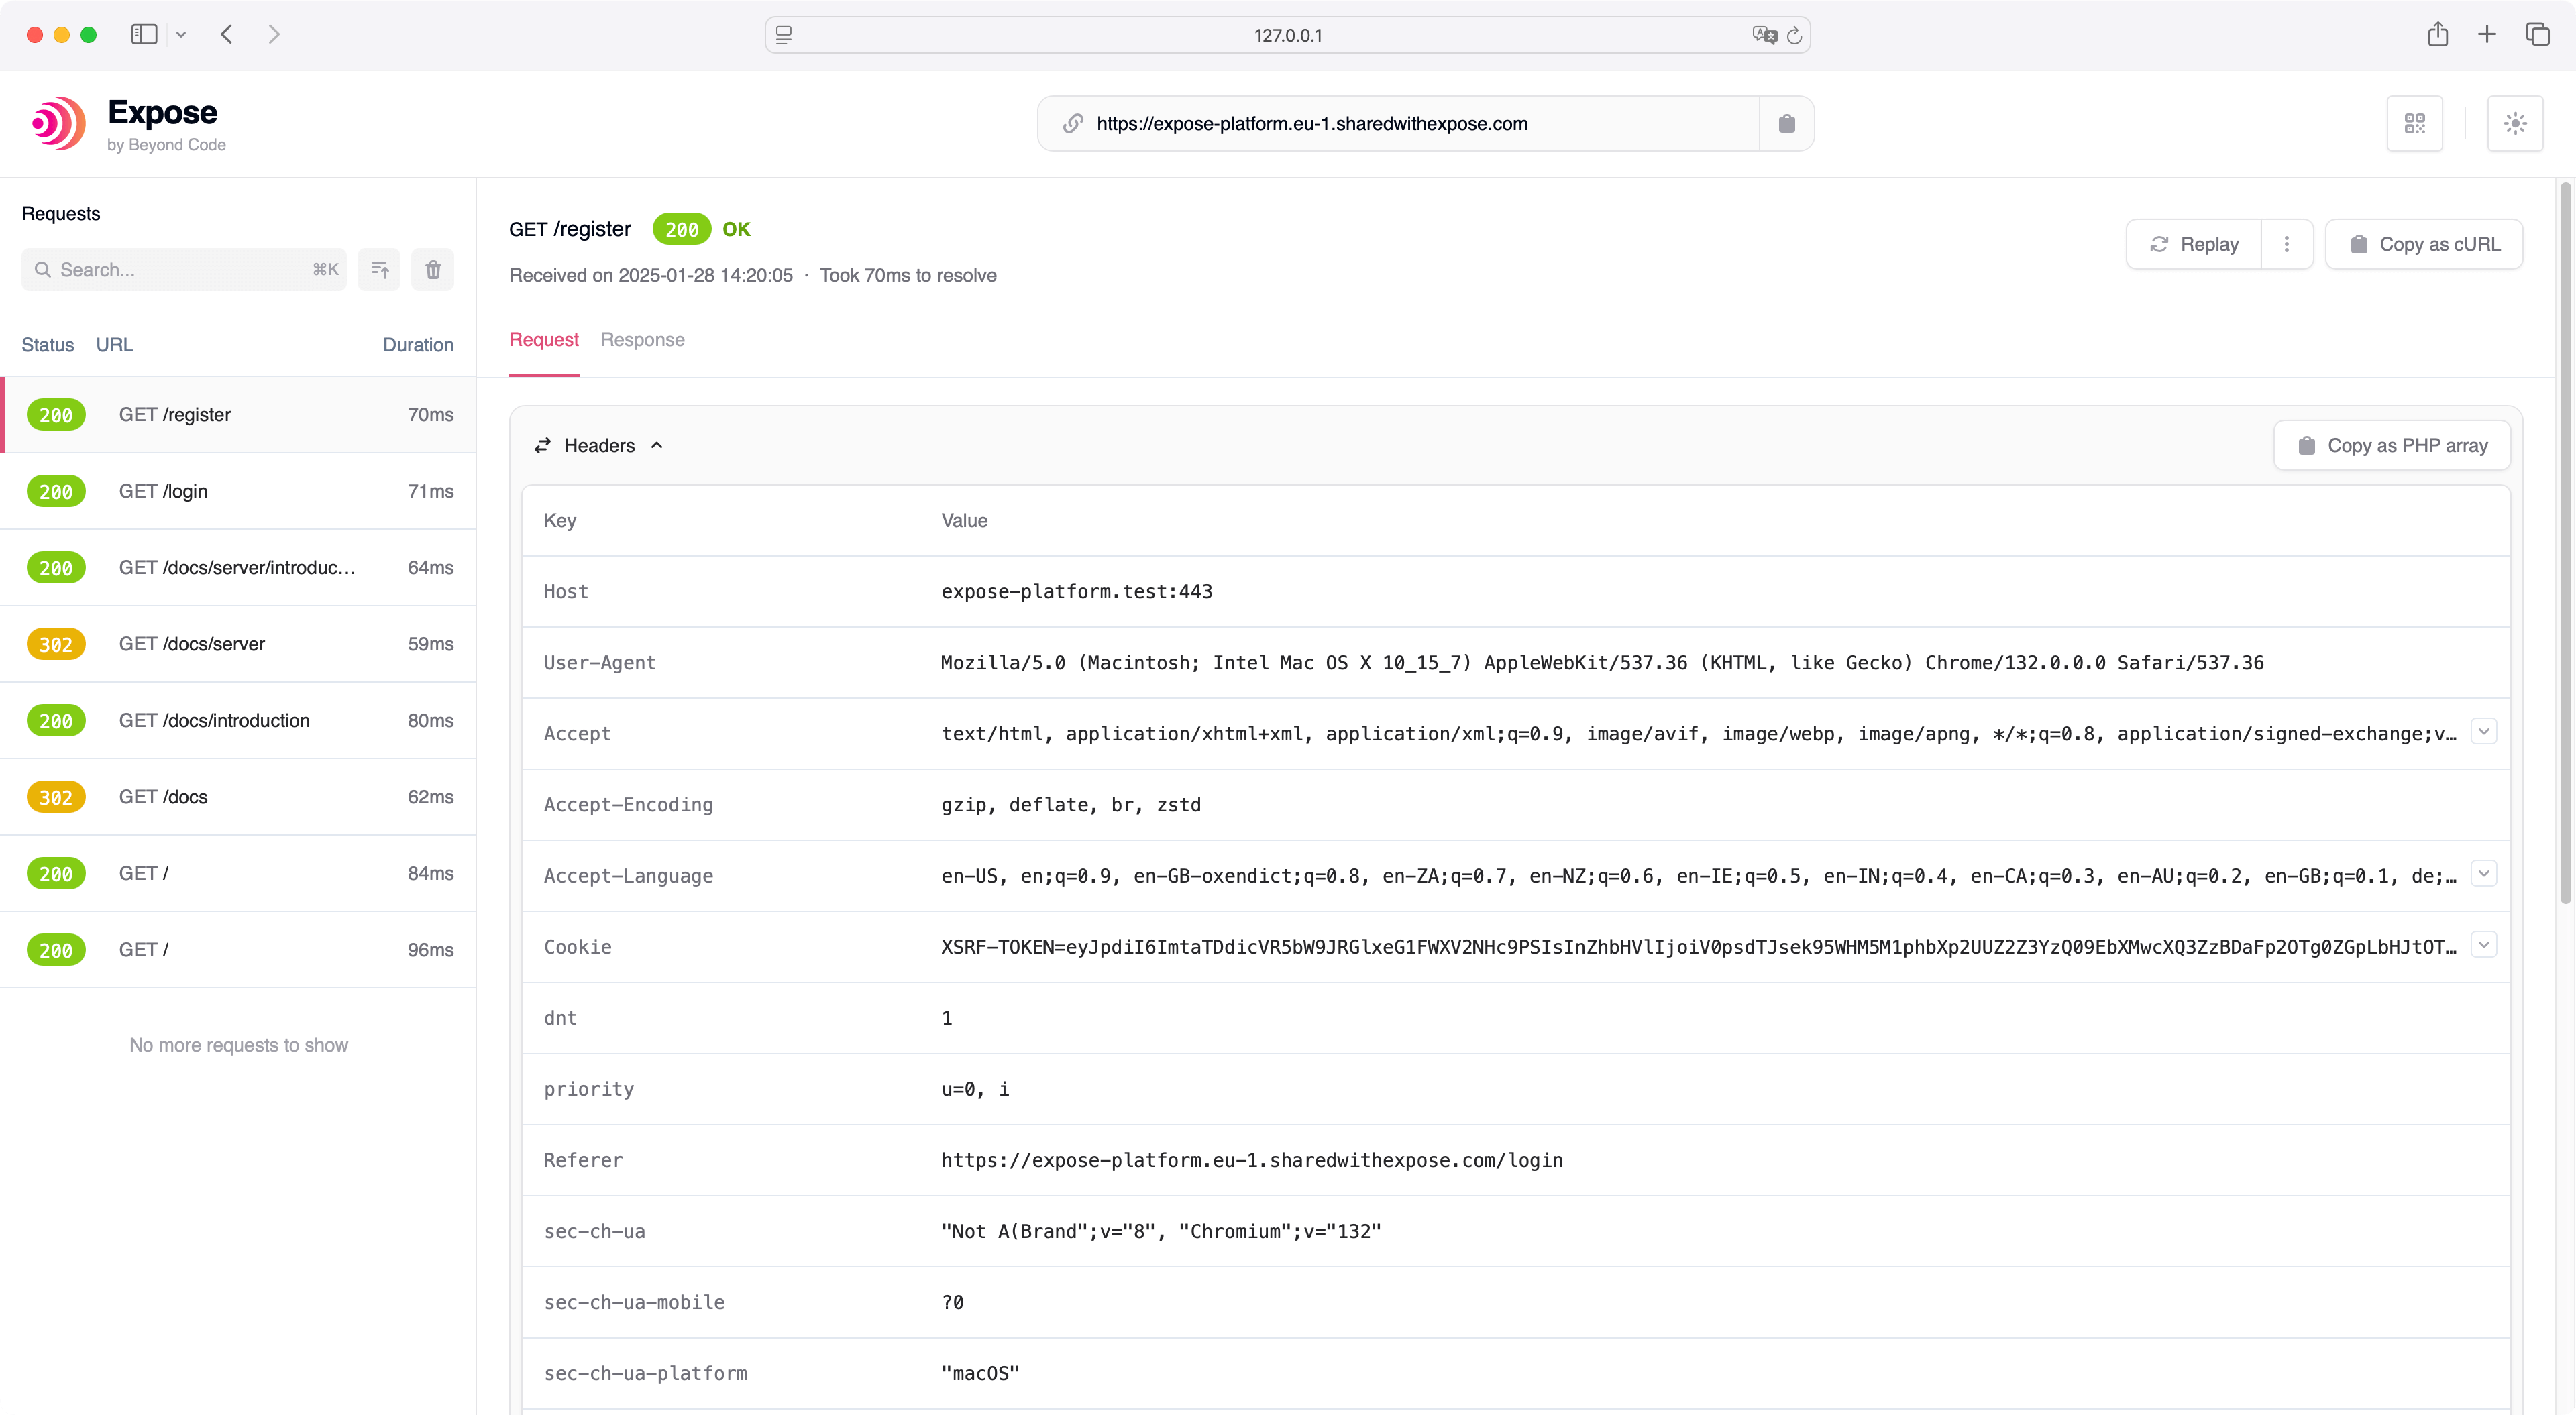
Task: Select the 62ms GET /docs request
Action: [x=238, y=797]
